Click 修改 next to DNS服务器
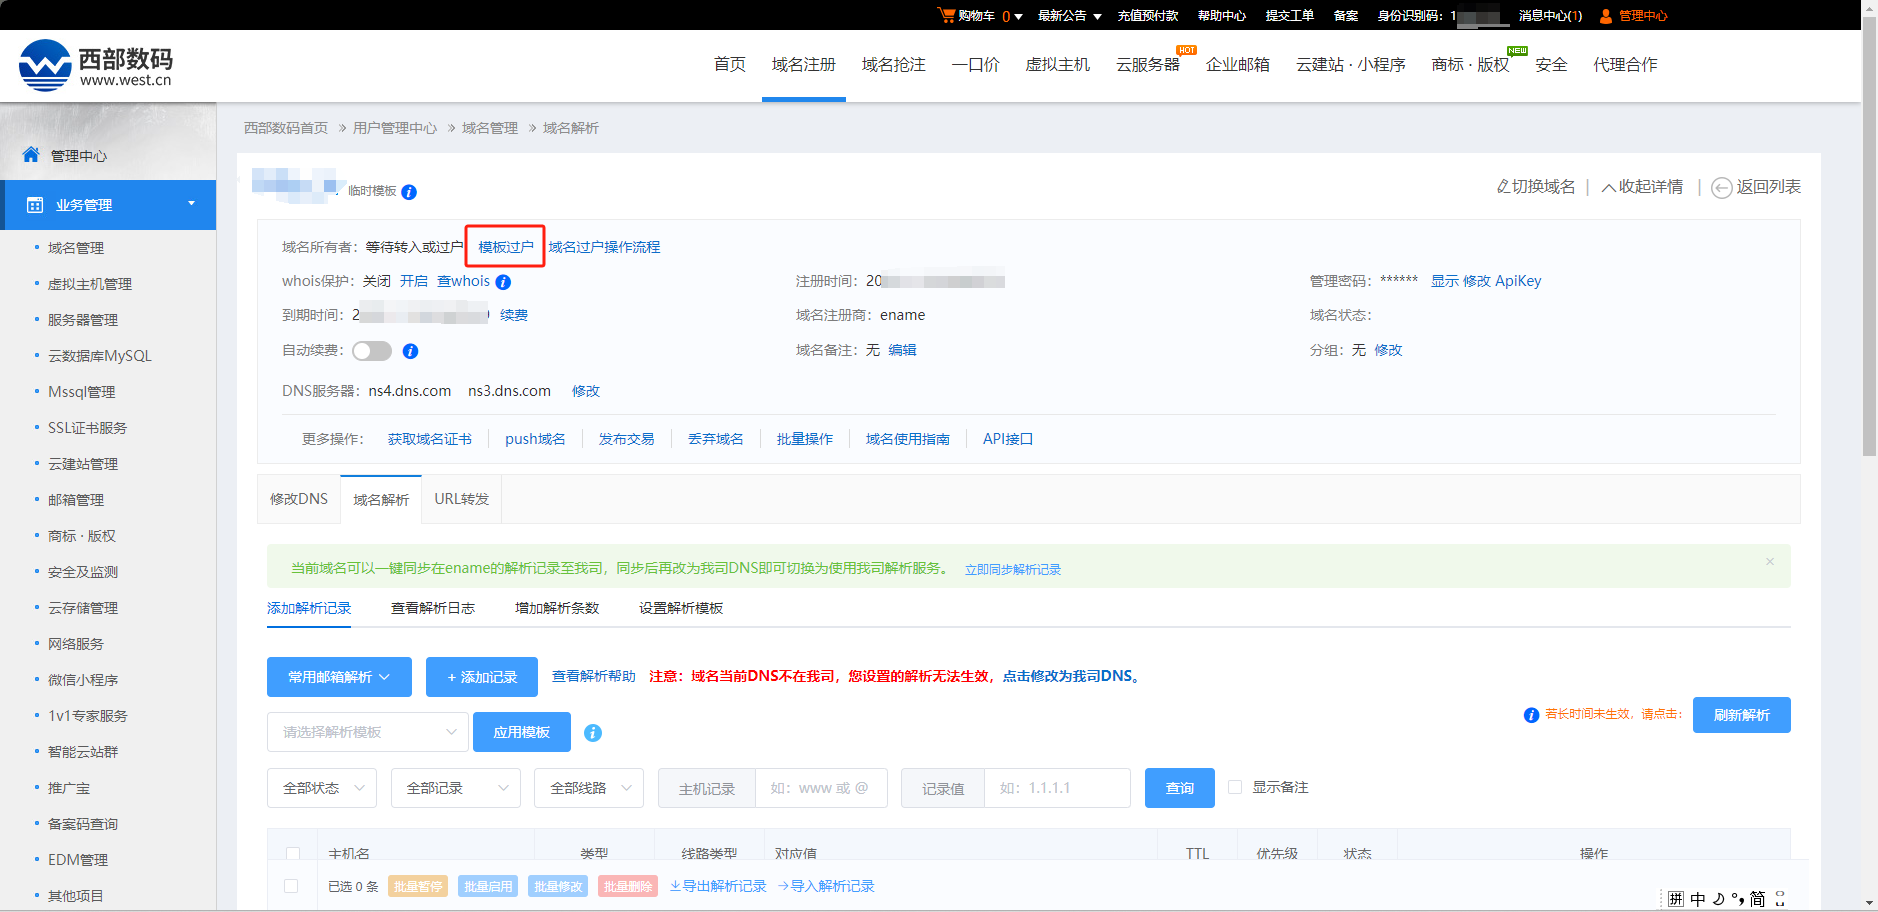The width and height of the screenshot is (1878, 912). [586, 391]
